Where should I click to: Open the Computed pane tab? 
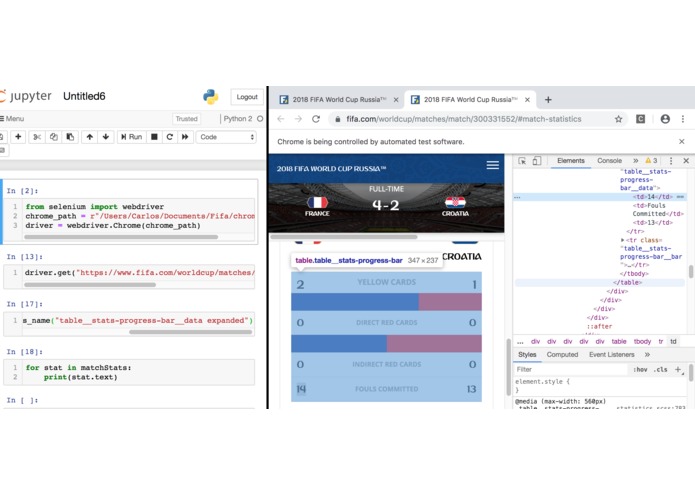click(562, 355)
